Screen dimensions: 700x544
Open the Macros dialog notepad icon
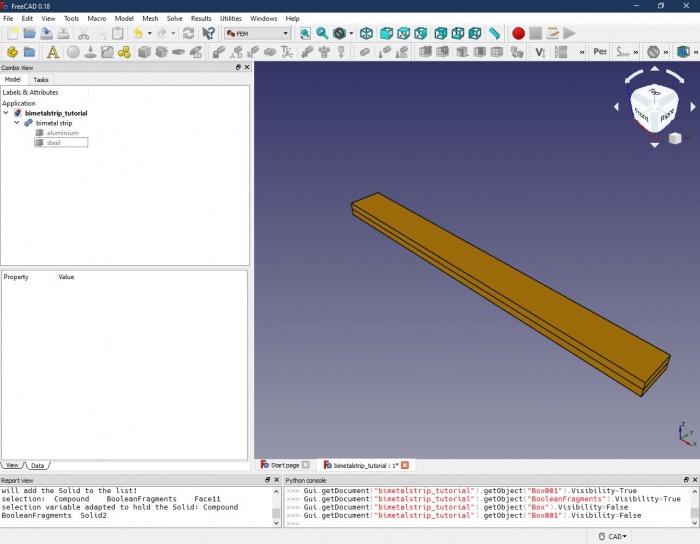pos(553,33)
